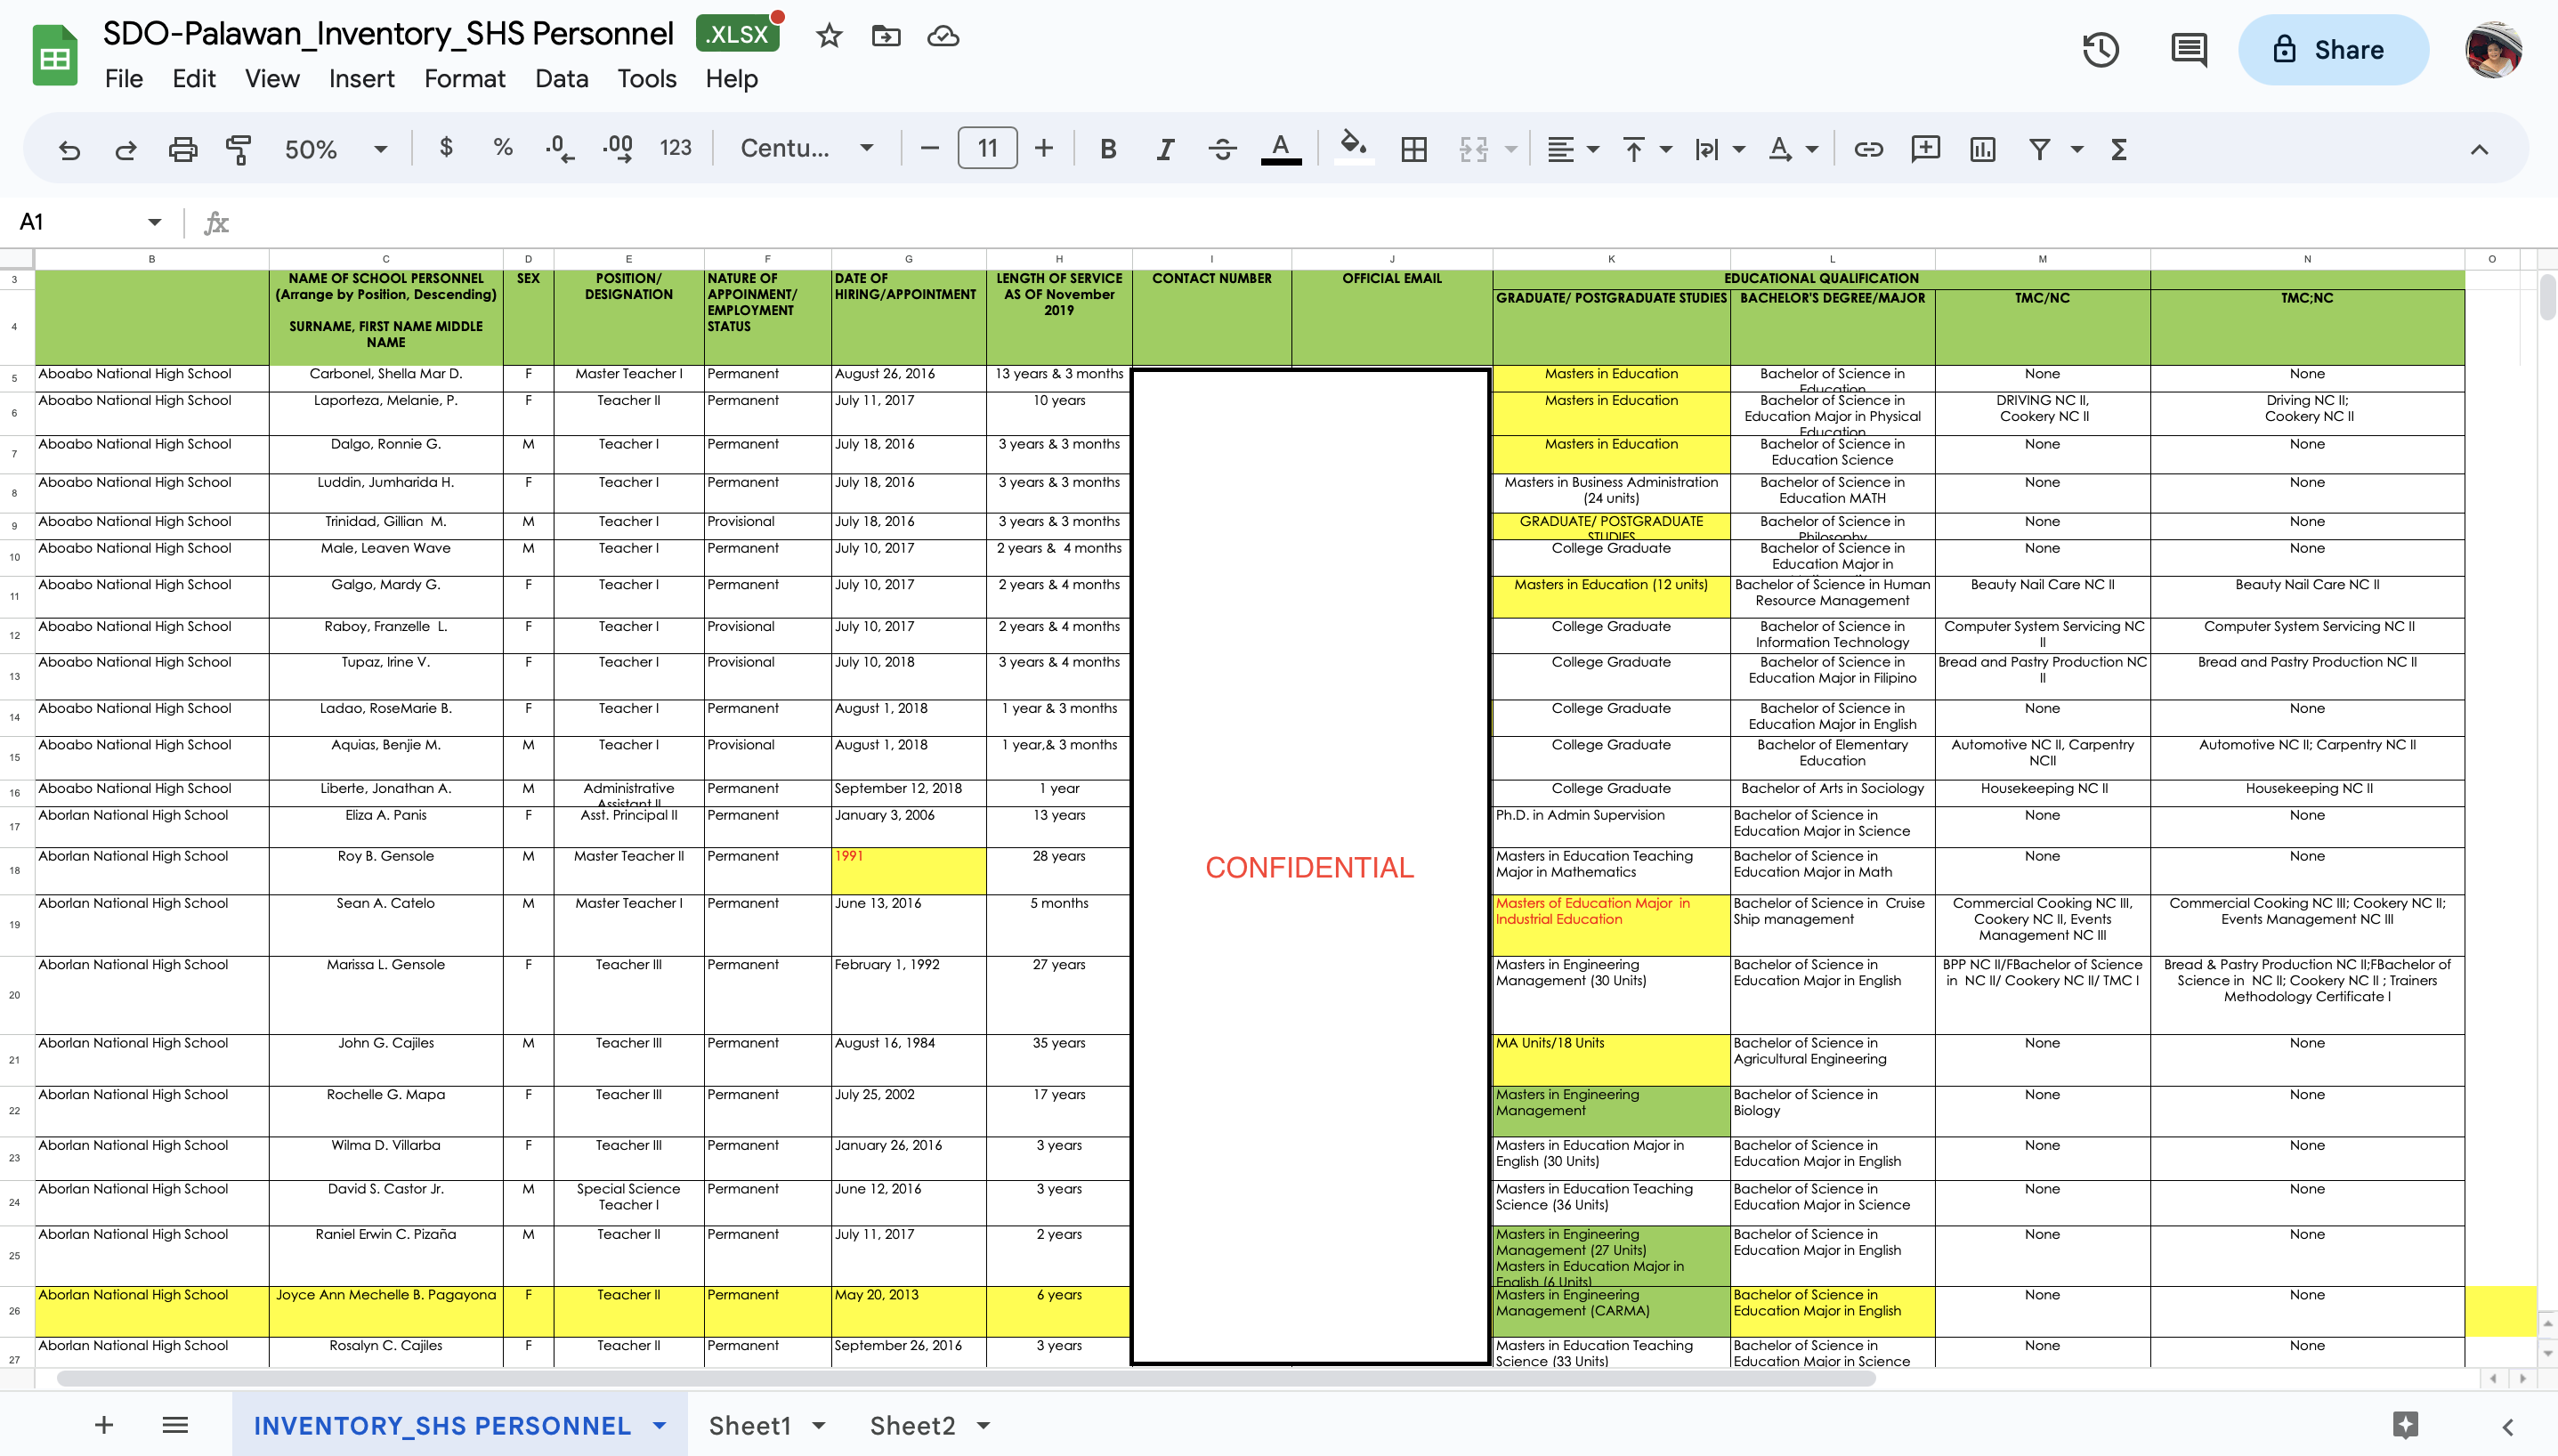Toggle bold formatting
2558x1456 pixels.
1107,149
